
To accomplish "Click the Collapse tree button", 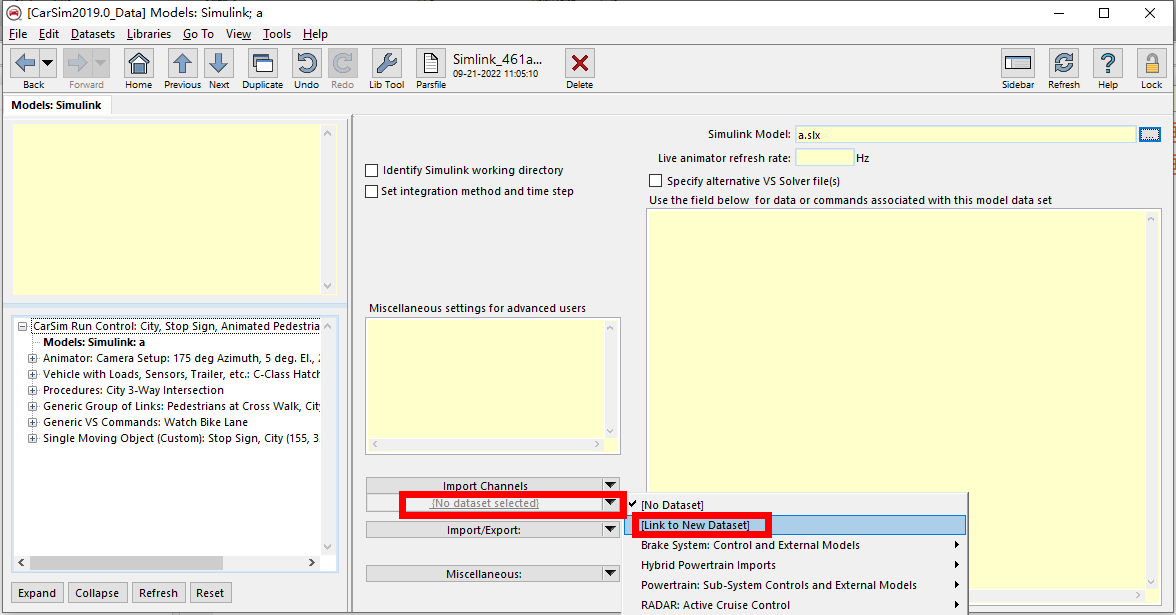I will pos(97,592).
